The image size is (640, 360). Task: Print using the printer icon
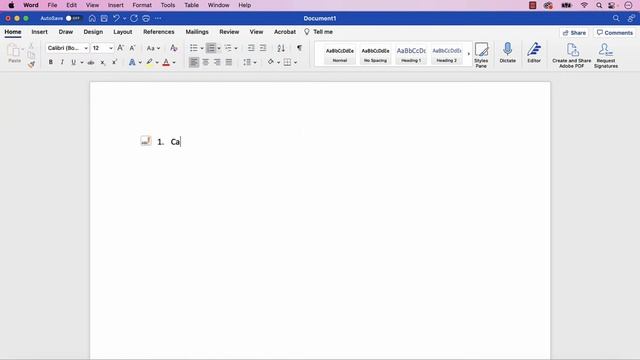click(146, 18)
